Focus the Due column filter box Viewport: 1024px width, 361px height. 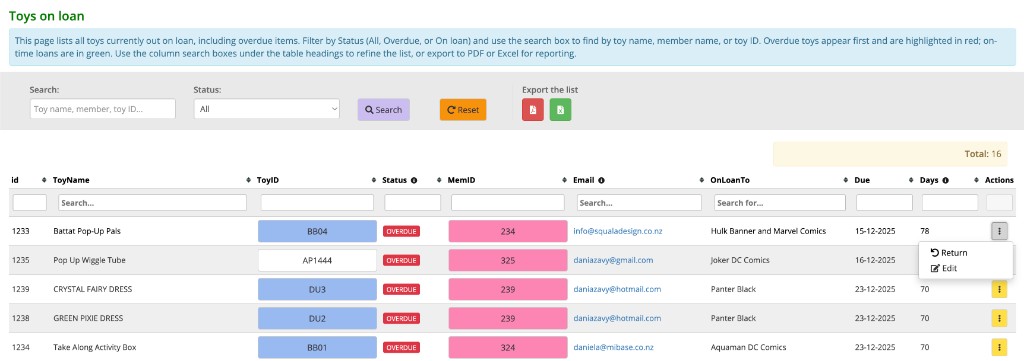tap(884, 203)
